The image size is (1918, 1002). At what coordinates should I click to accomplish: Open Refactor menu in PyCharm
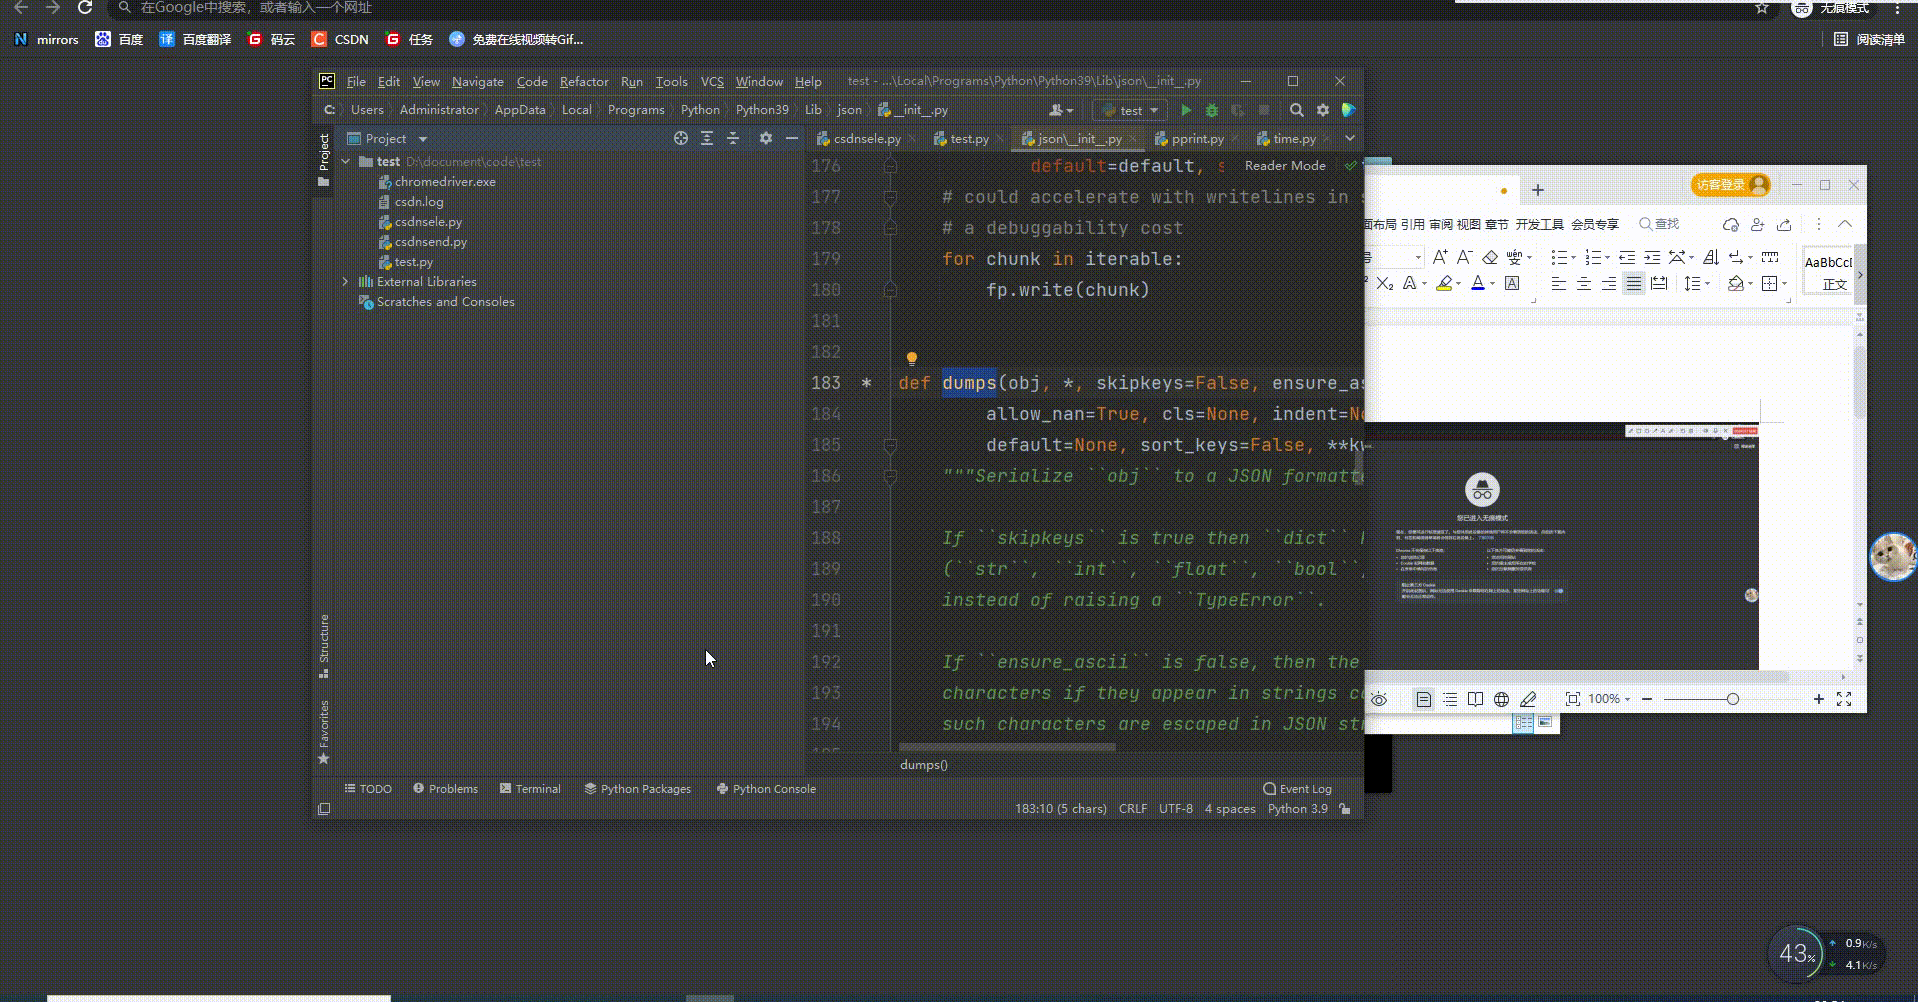point(584,82)
